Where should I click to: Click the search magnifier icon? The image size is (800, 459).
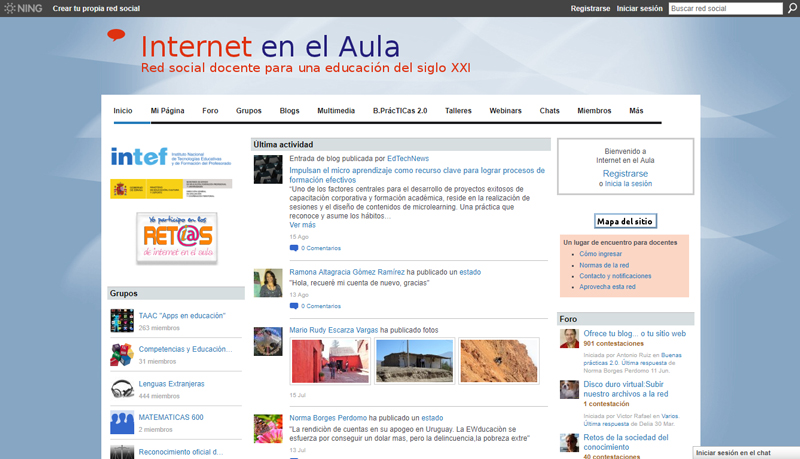[792, 8]
